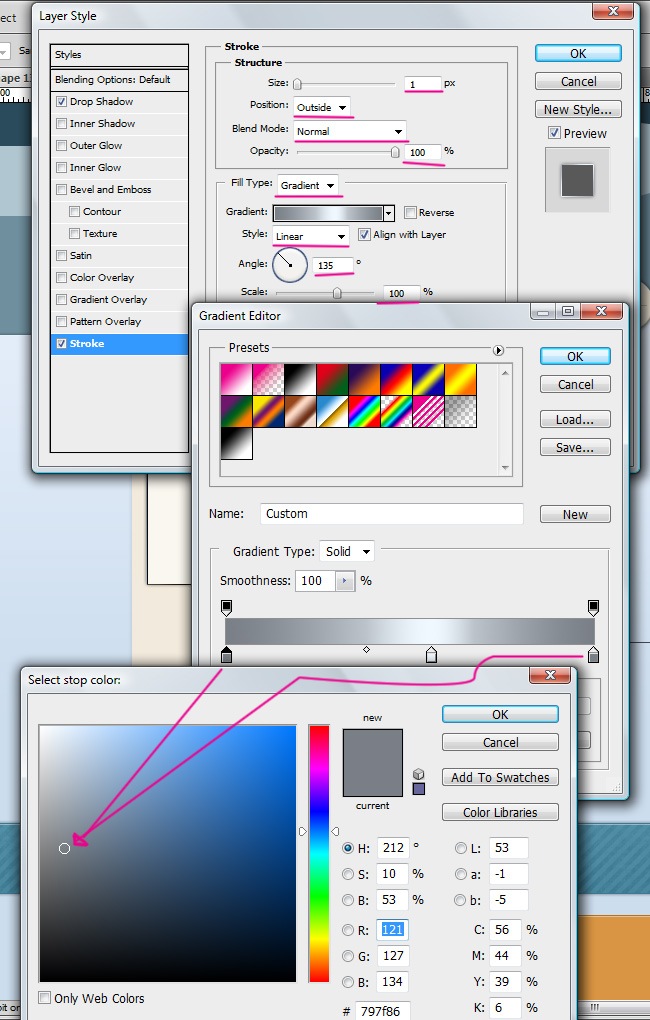The image size is (650, 1020).
Task: Toggle the Outer Glow checkbox
Action: pos(62,146)
